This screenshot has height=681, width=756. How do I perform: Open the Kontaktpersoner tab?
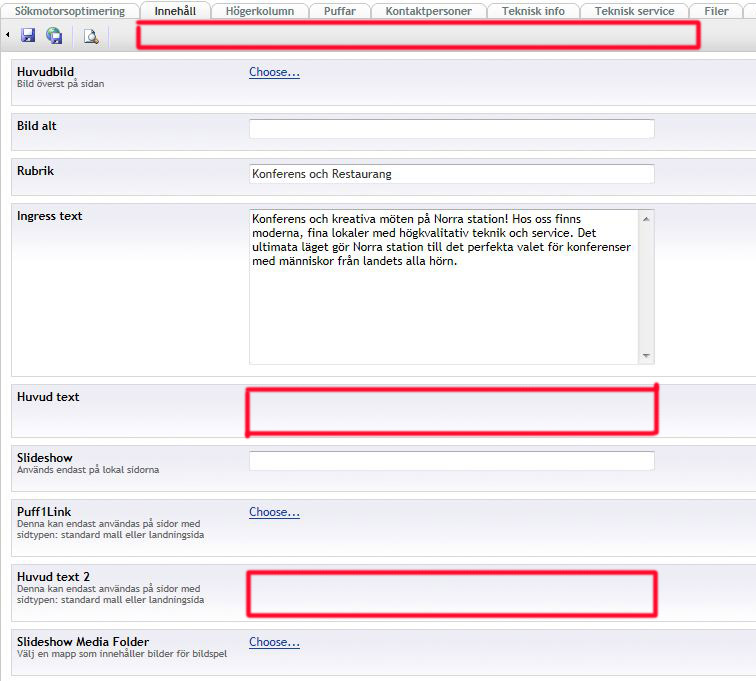[428, 11]
